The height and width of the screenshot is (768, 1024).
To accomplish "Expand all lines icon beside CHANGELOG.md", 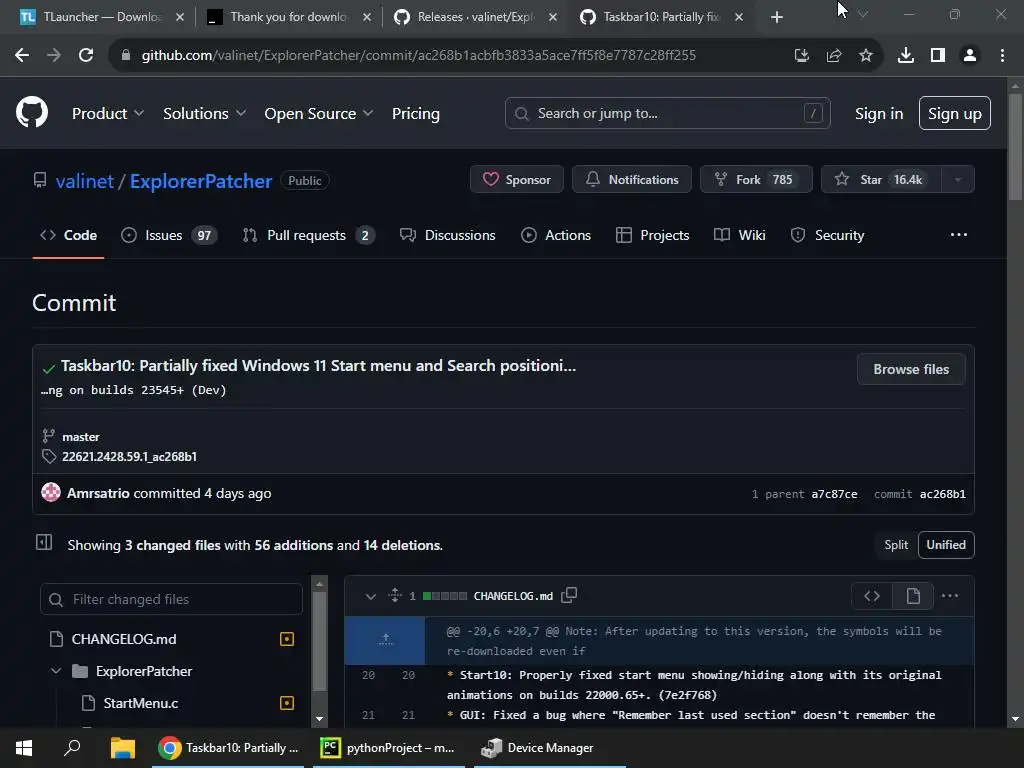I will 394,595.
